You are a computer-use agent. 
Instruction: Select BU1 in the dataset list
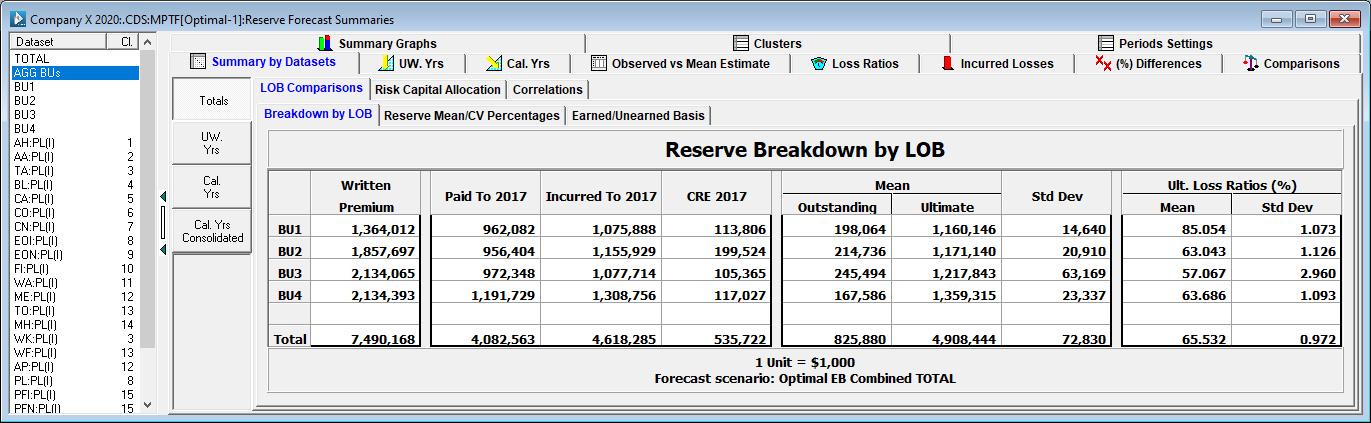tap(75, 87)
